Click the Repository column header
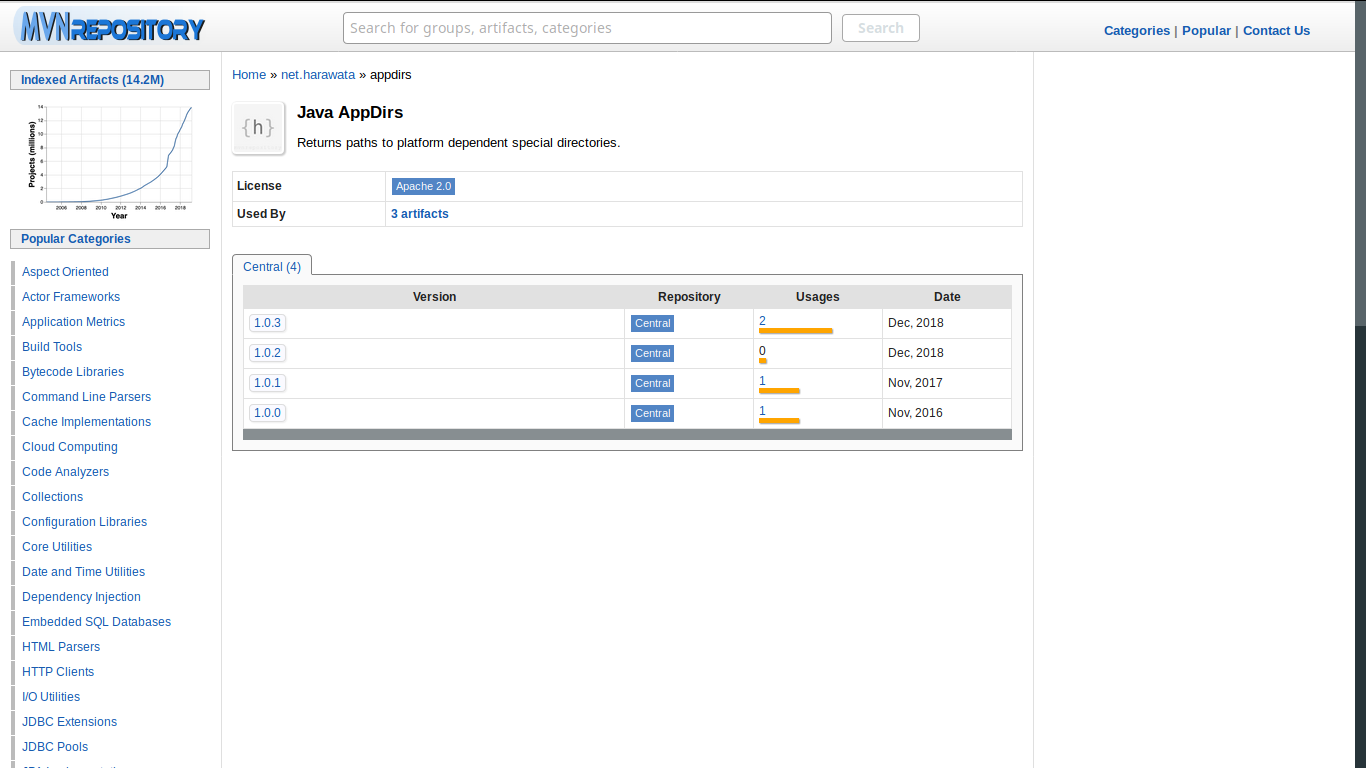Image resolution: width=1366 pixels, height=768 pixels. coord(689,297)
